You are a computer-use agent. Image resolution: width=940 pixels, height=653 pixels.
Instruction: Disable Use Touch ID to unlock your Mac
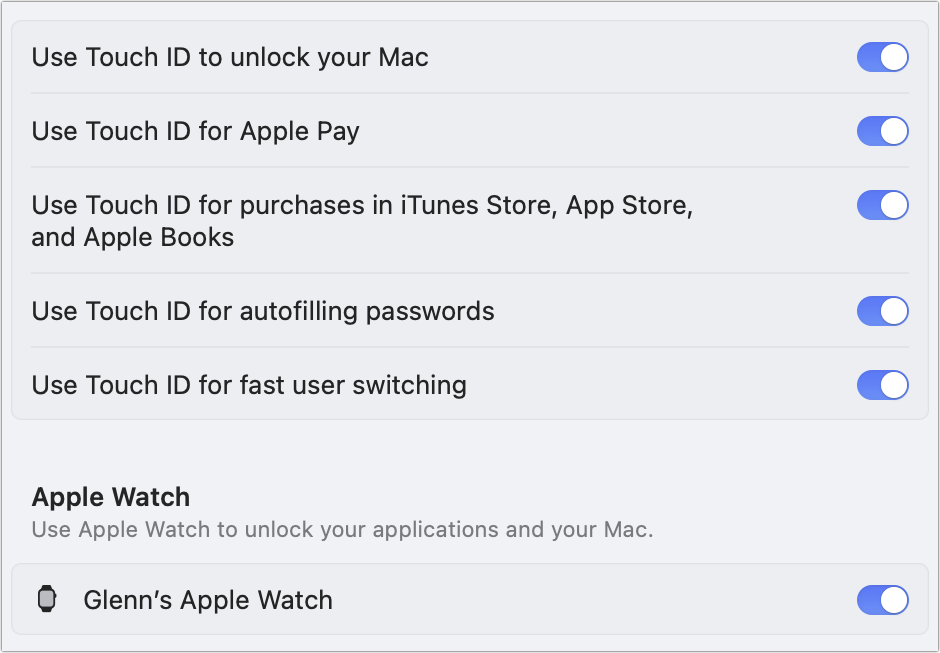pos(882,57)
